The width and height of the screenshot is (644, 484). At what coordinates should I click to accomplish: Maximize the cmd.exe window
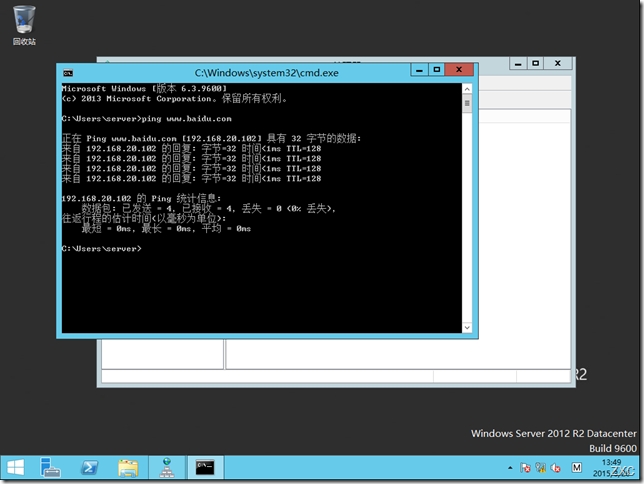pos(437,70)
